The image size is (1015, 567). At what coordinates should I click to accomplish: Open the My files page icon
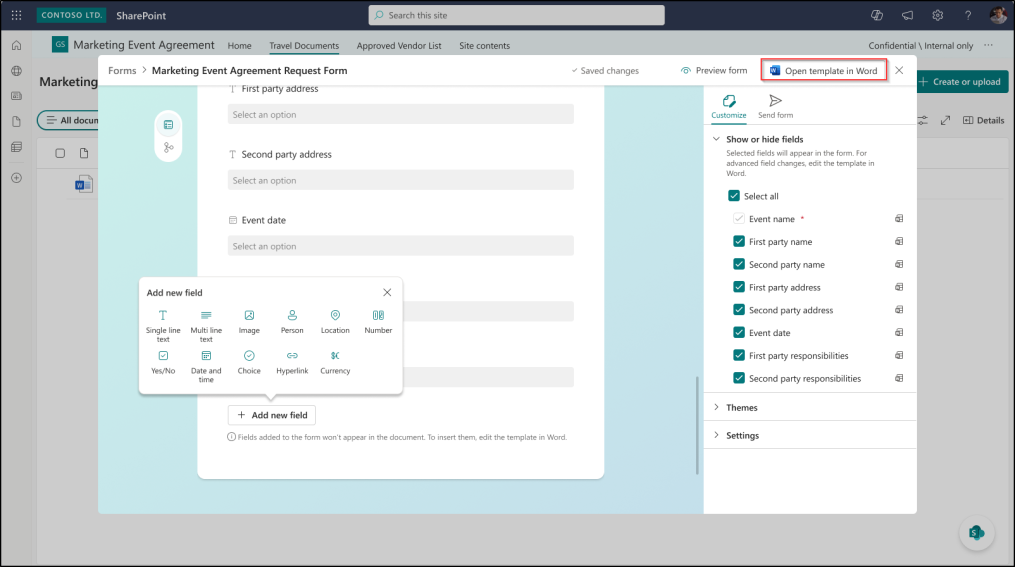click(x=17, y=122)
